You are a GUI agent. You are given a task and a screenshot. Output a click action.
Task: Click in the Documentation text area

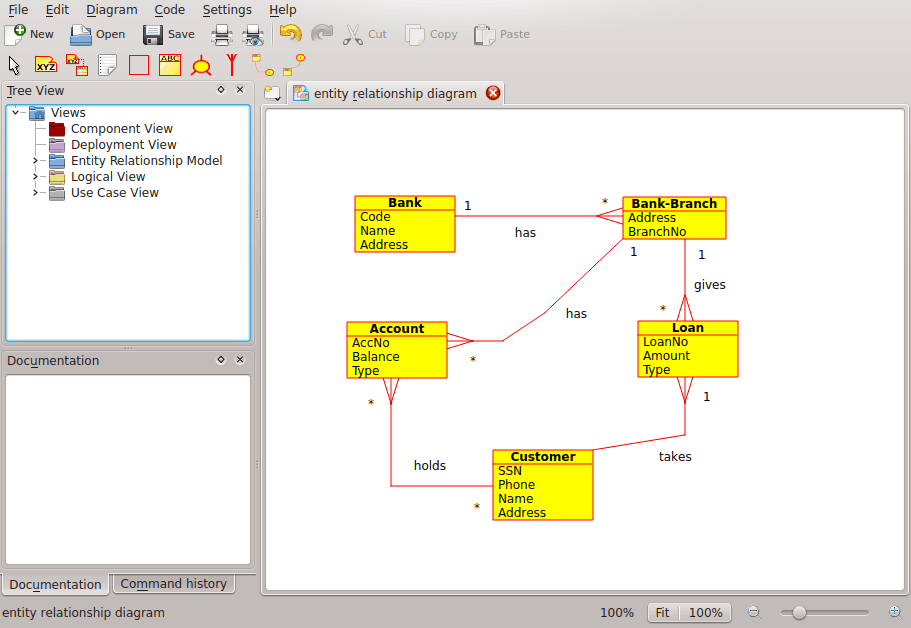[128, 469]
